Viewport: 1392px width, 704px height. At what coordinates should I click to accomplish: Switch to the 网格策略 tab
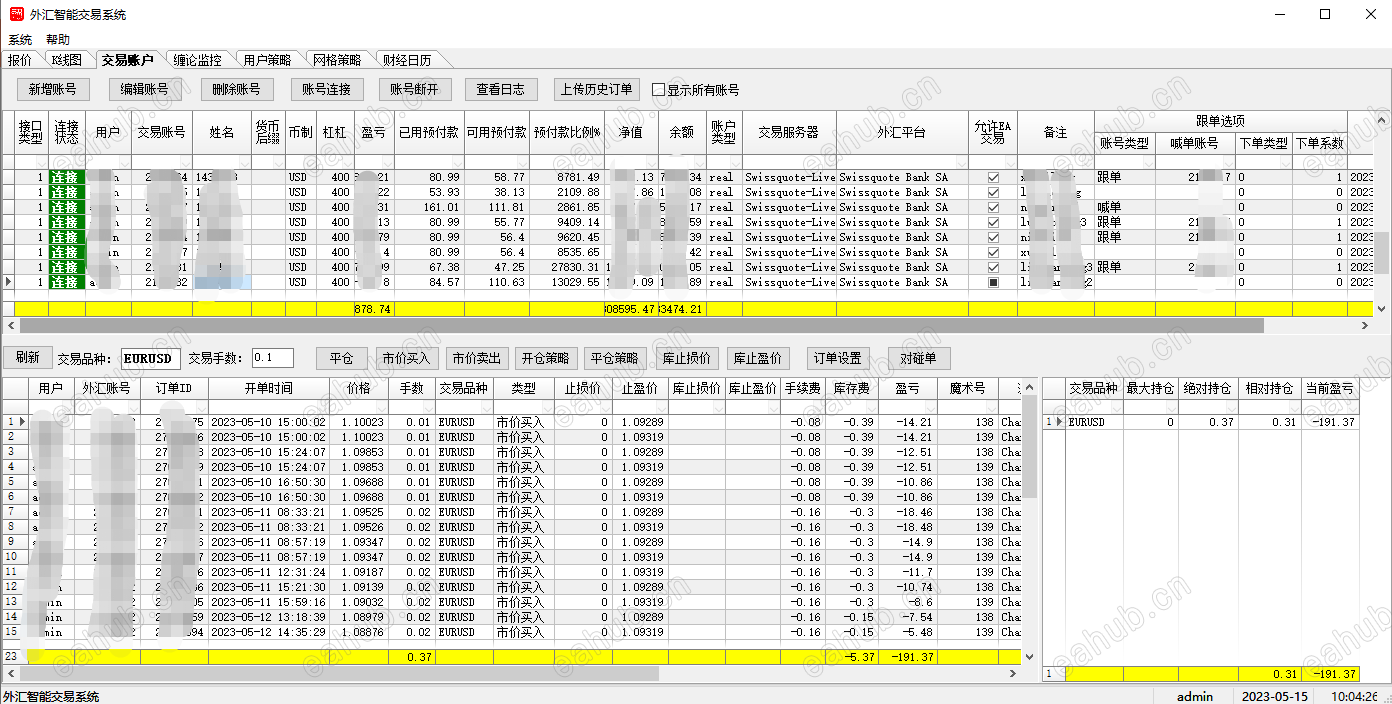pos(337,60)
